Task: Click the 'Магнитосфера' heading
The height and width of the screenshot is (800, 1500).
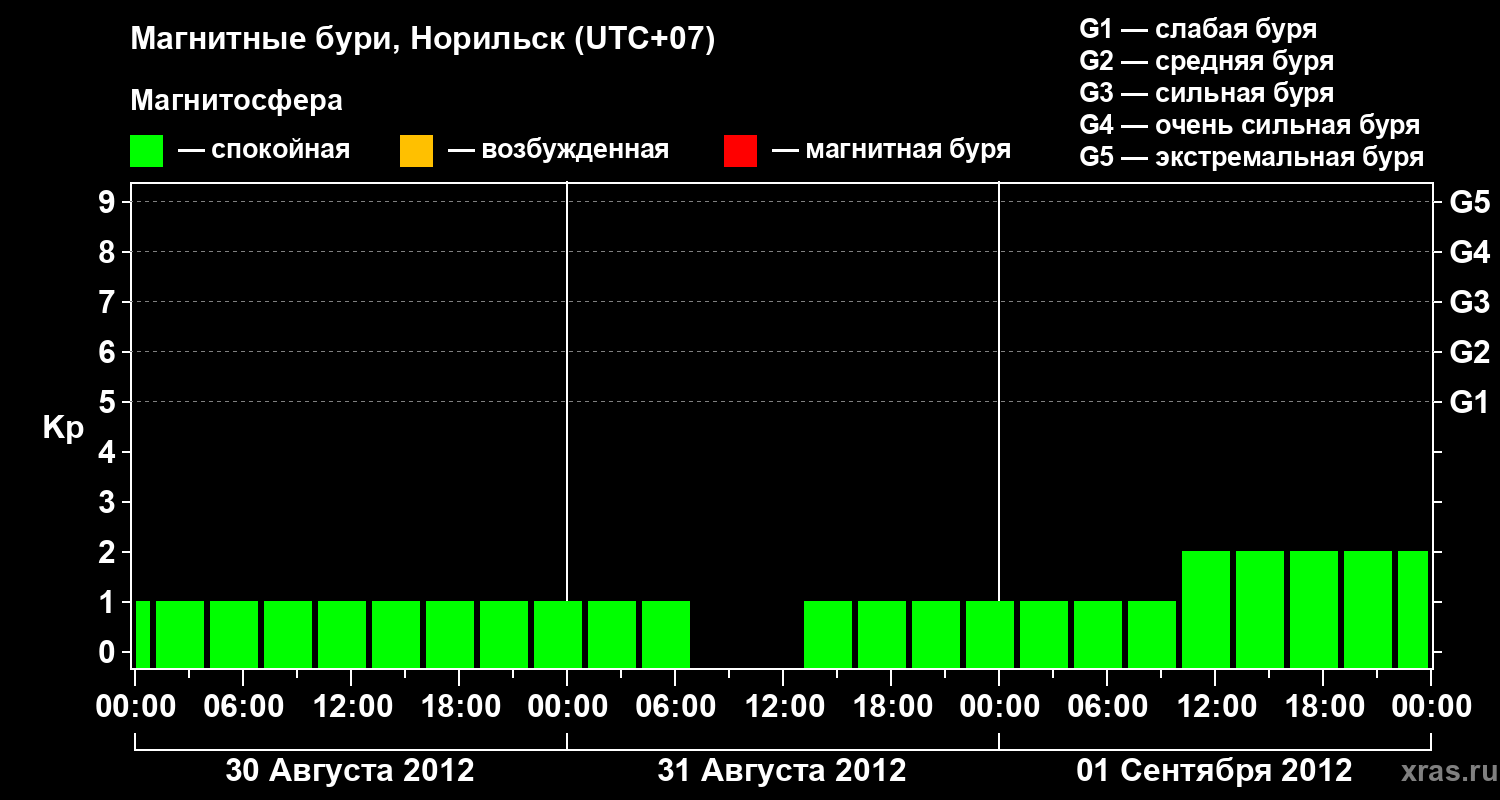Action: pos(236,101)
